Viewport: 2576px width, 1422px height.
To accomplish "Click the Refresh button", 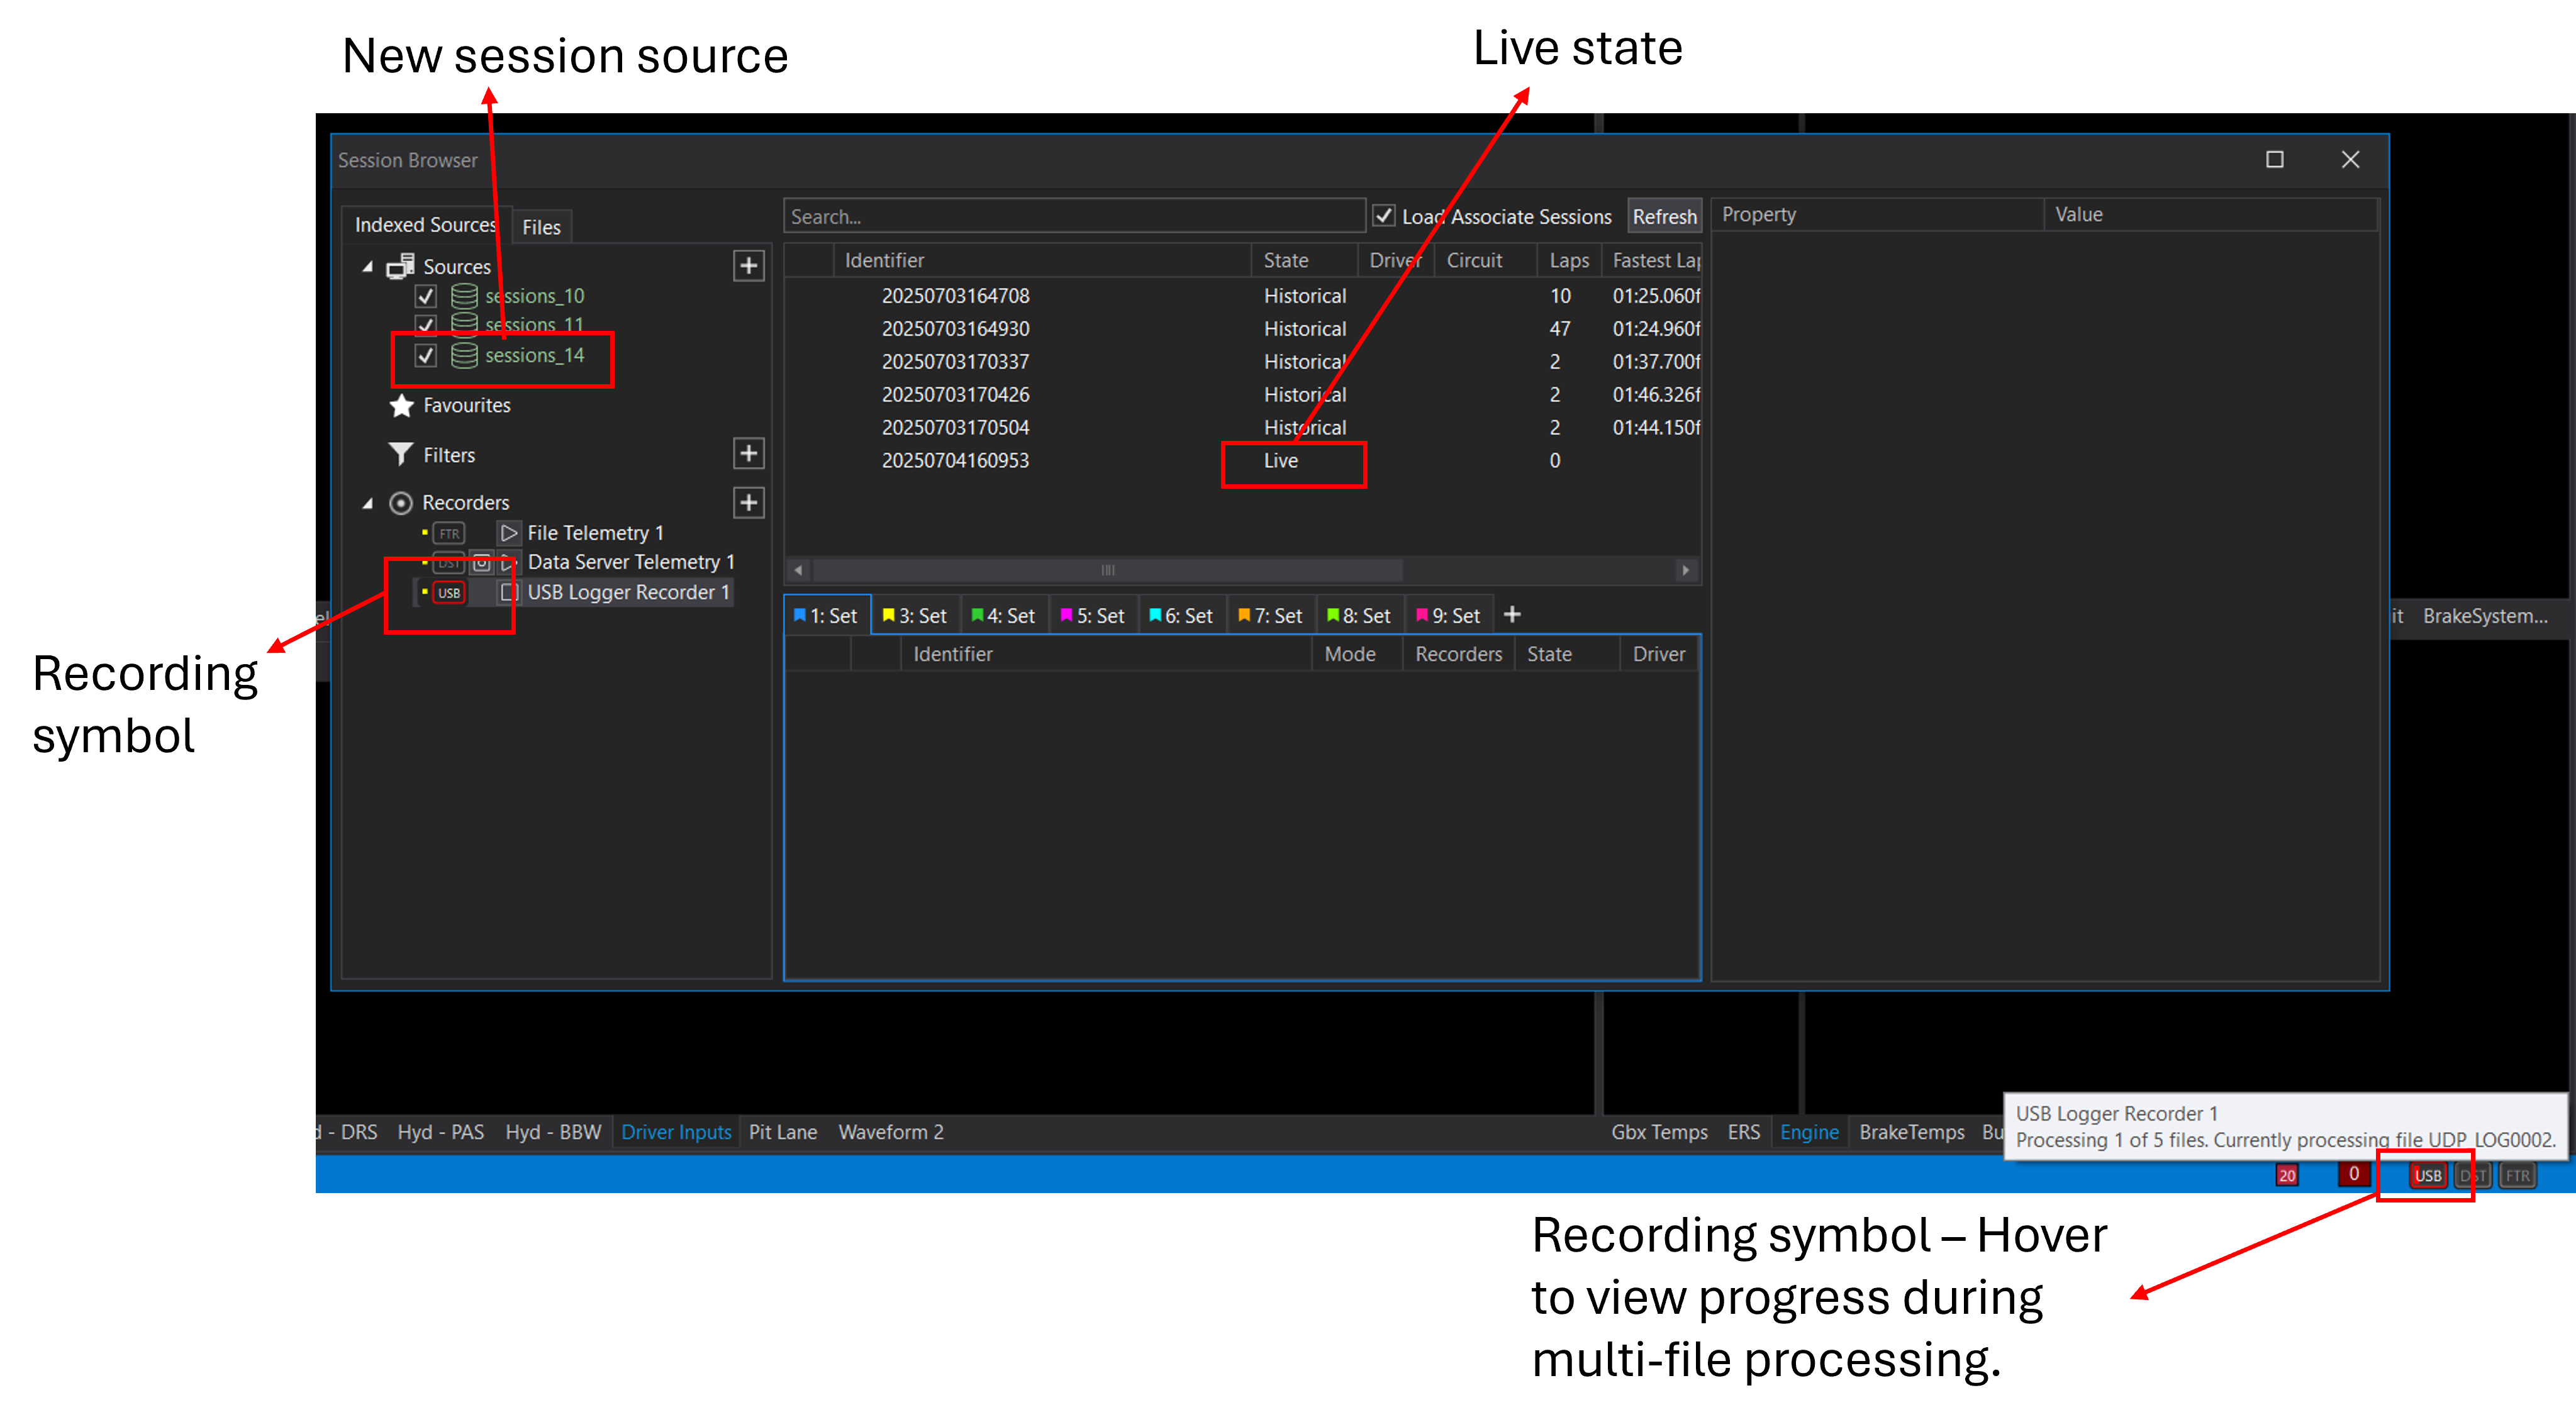I will coord(1664,217).
